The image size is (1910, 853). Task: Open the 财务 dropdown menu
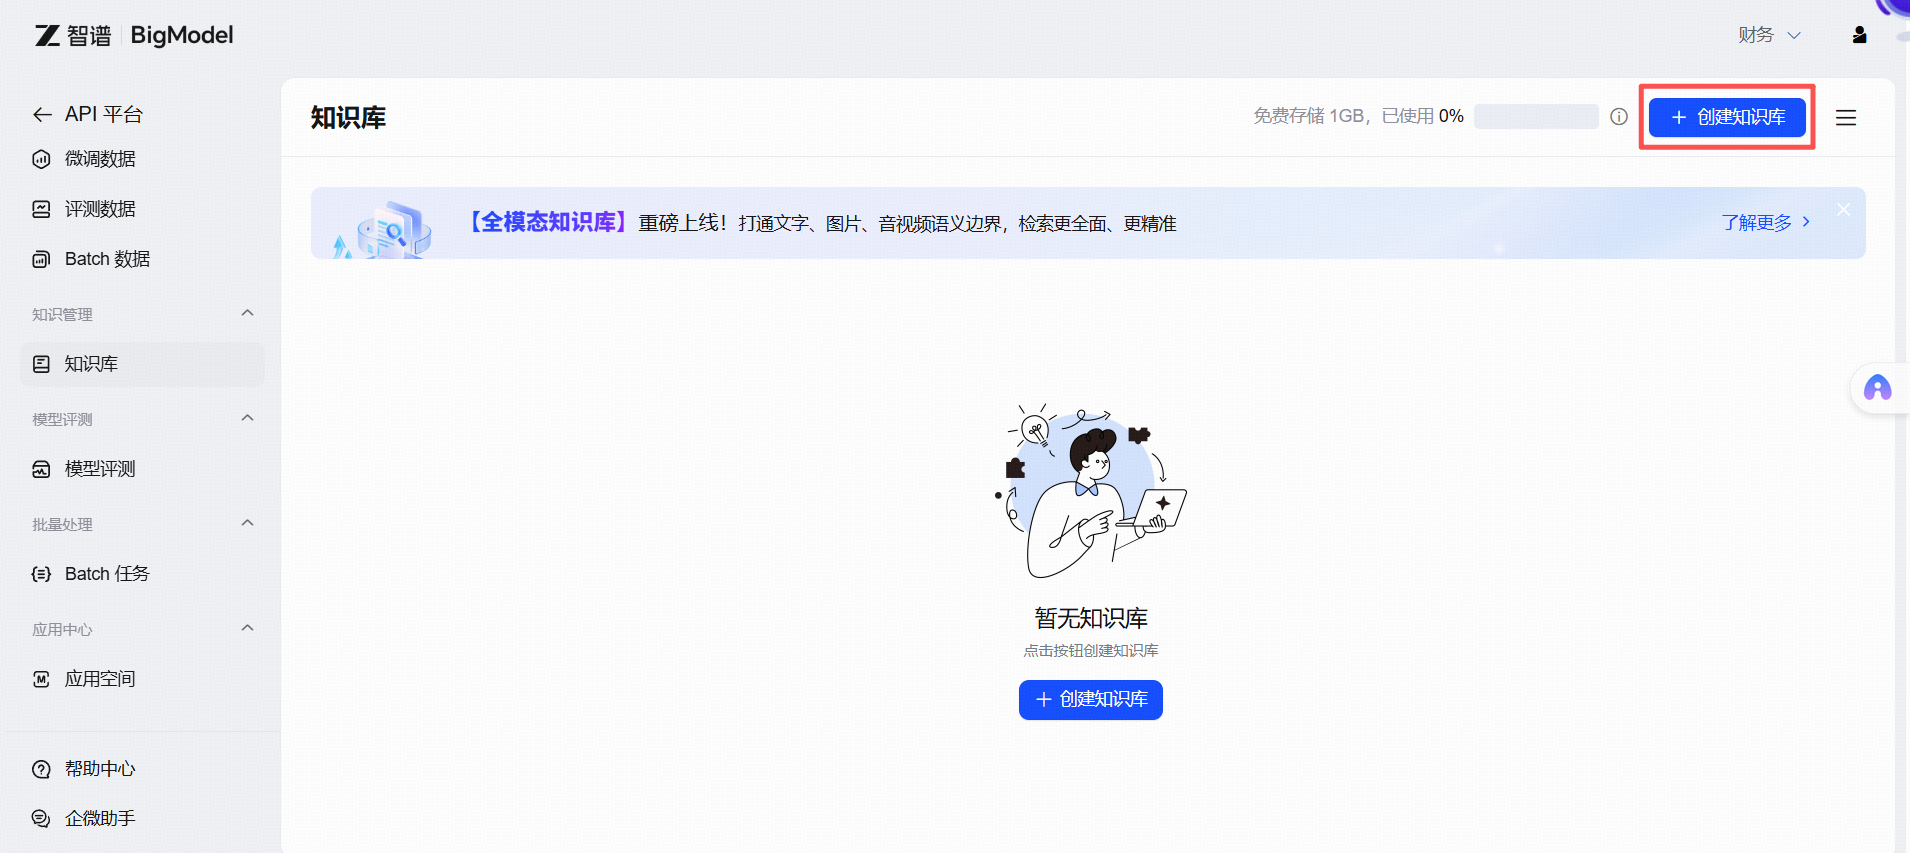point(1768,35)
